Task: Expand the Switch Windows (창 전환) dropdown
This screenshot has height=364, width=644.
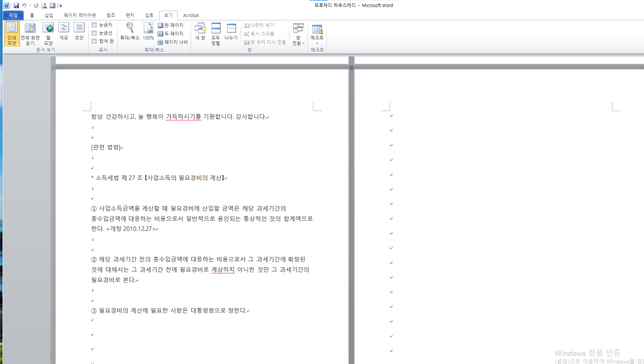Action: tap(298, 34)
